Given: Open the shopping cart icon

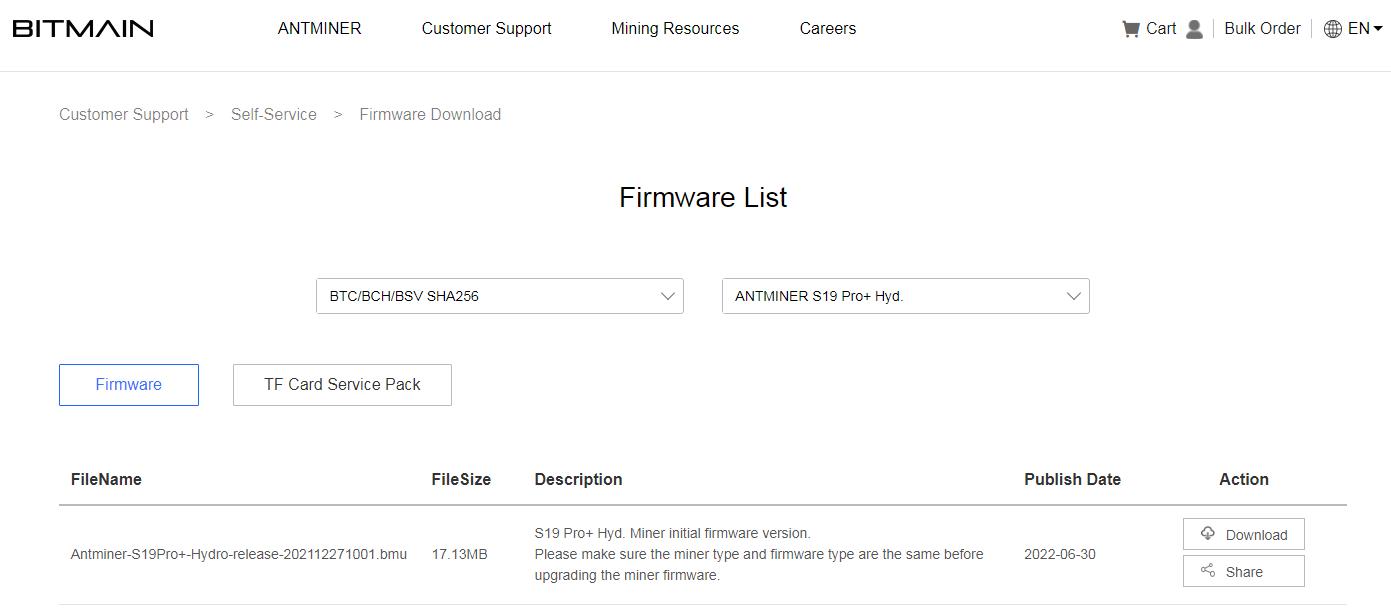Looking at the screenshot, I should (1131, 29).
